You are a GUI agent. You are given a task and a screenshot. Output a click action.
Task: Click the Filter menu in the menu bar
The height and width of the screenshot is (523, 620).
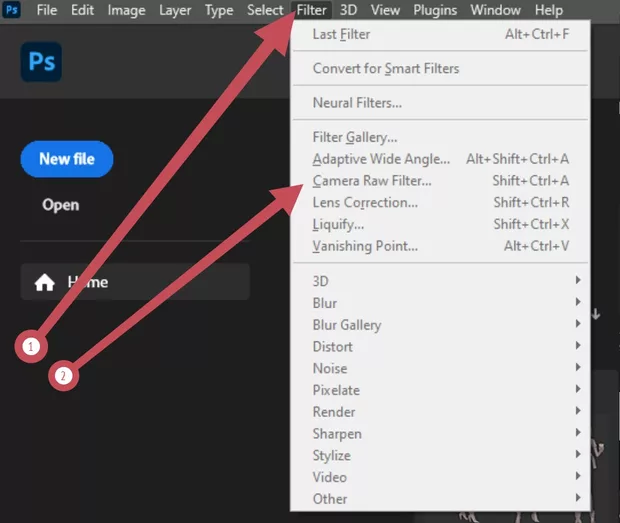(x=311, y=10)
